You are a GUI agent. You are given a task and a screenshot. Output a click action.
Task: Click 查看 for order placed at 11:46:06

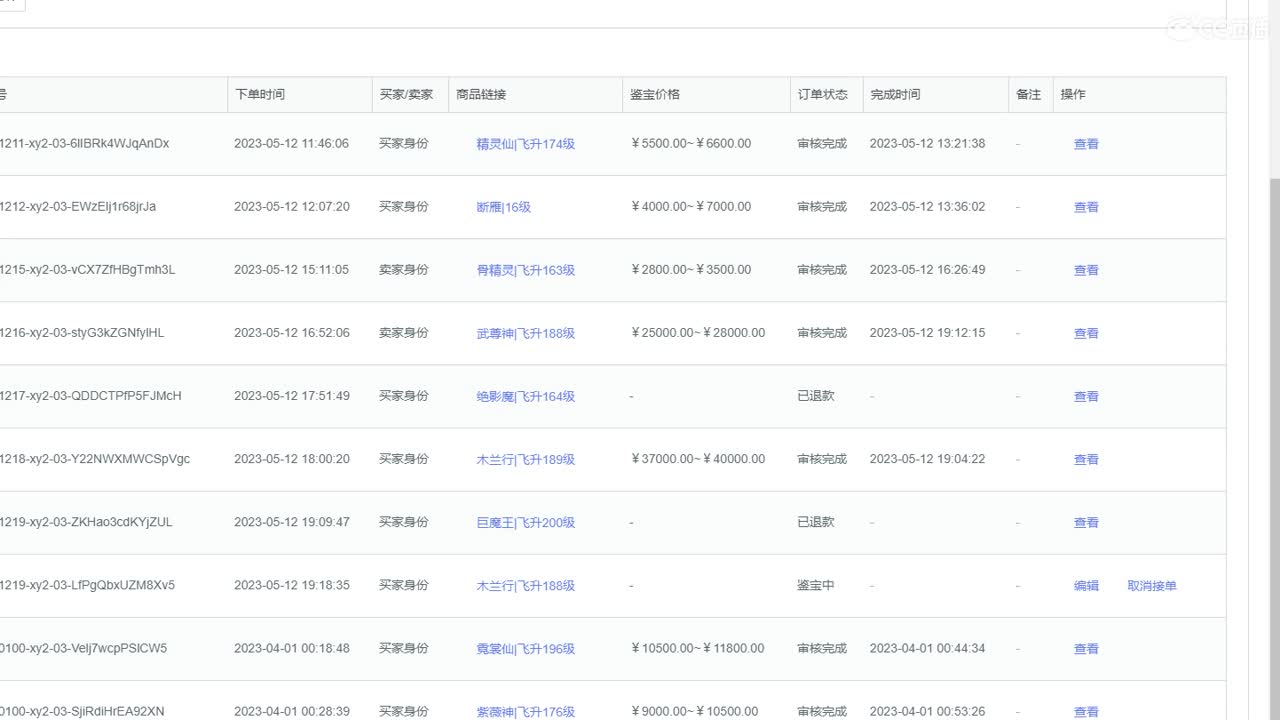click(1086, 144)
